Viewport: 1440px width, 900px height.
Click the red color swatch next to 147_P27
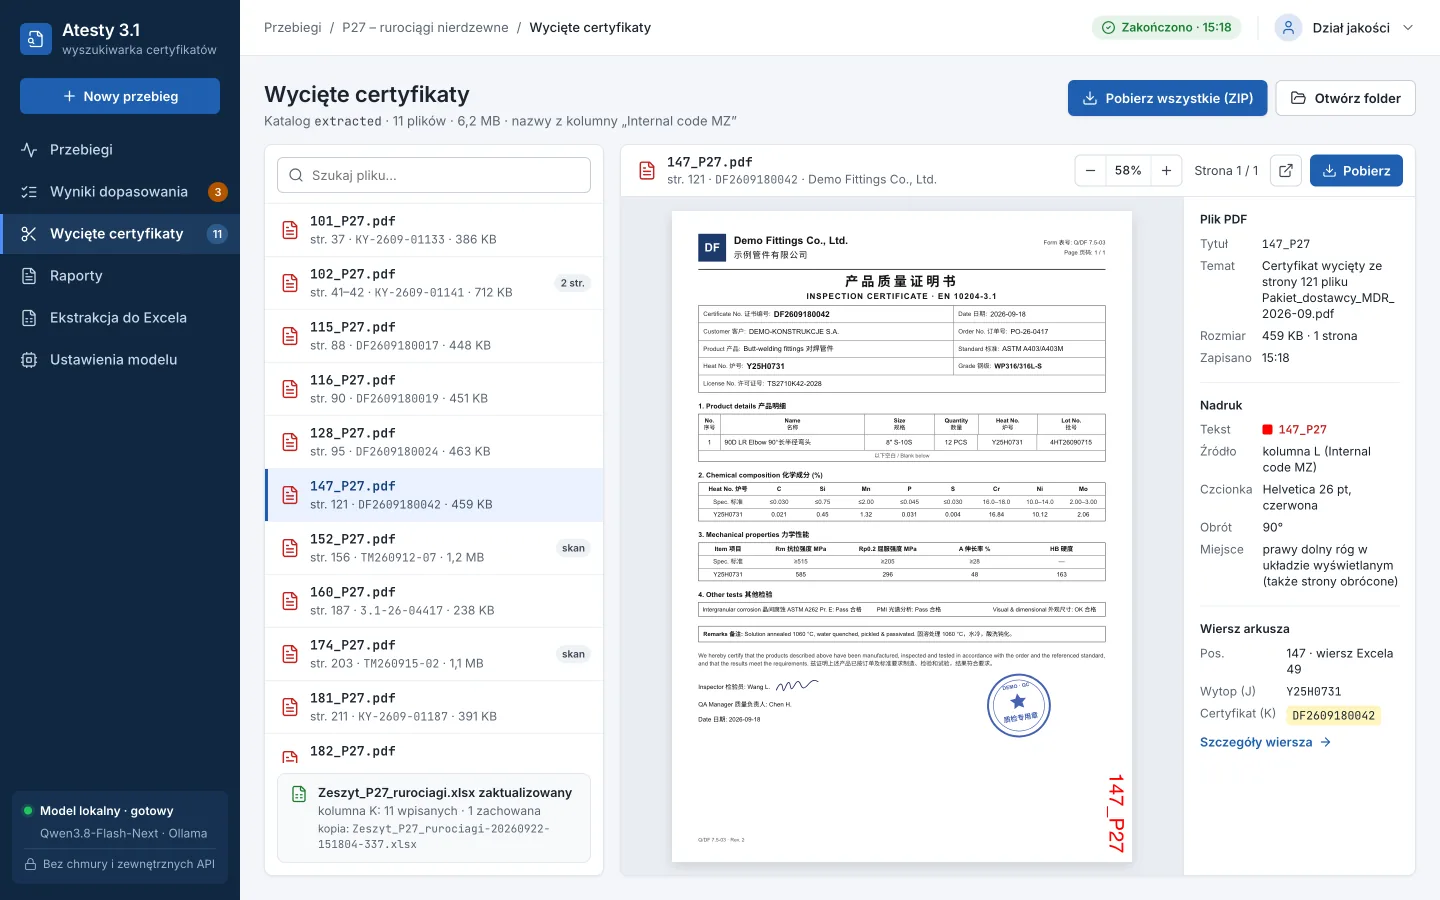1267,430
